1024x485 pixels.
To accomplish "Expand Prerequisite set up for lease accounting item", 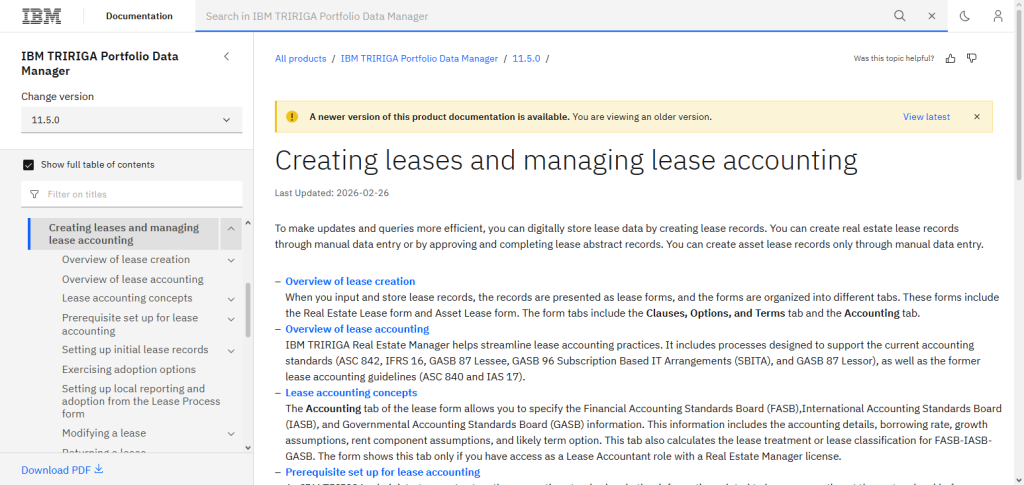I will click(231, 319).
